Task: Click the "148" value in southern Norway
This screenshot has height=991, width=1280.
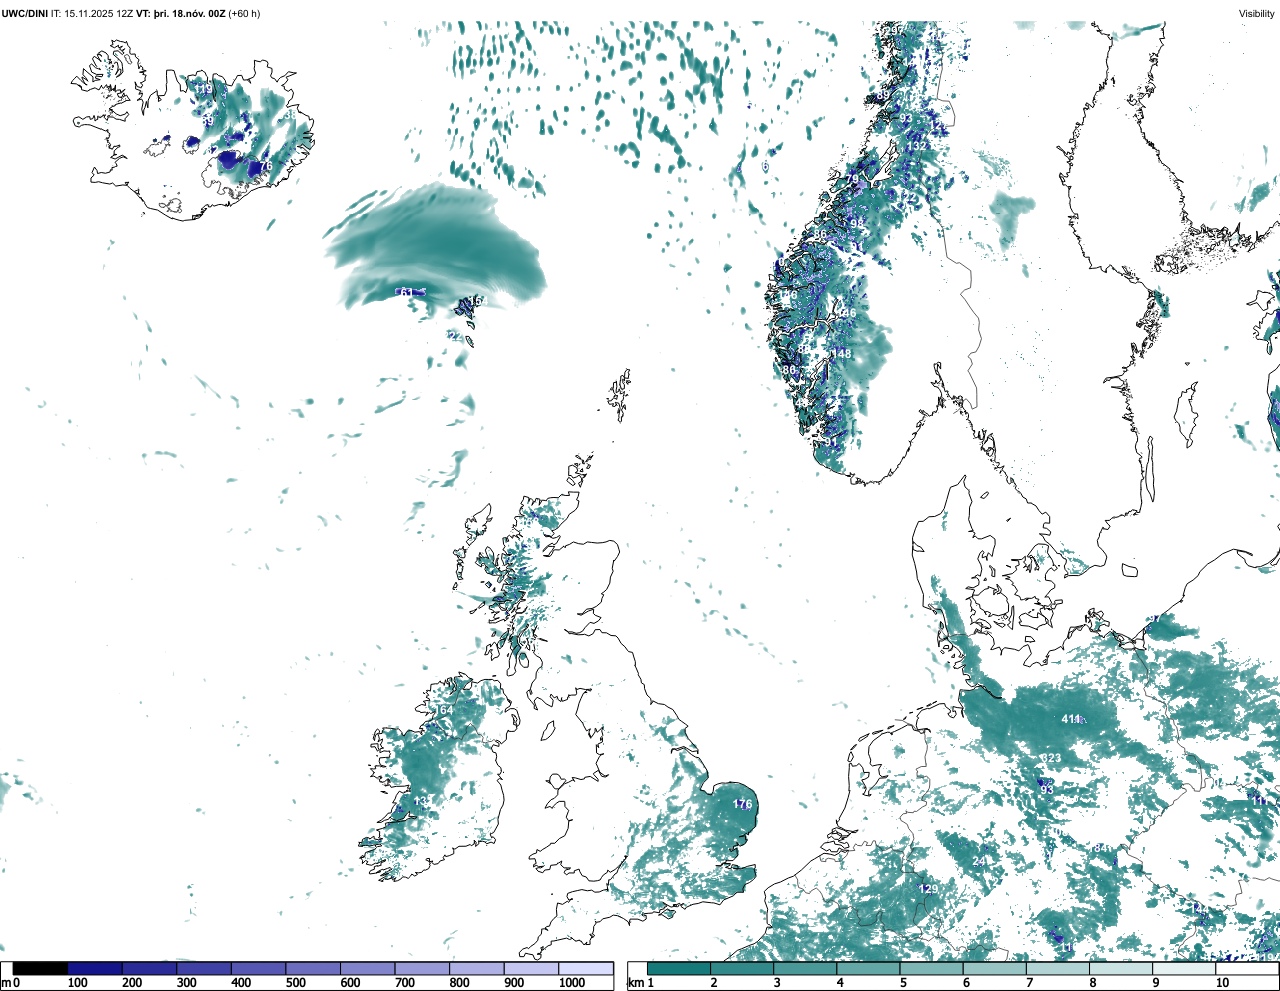Action: [842, 354]
